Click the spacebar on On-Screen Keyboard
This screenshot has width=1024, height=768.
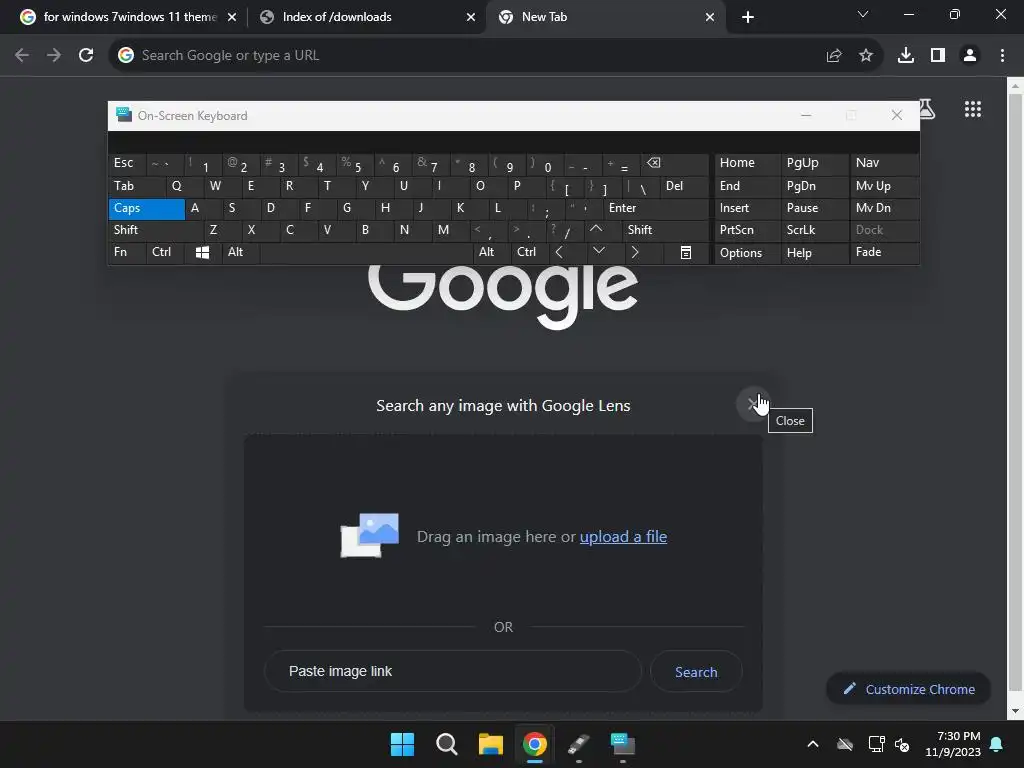point(366,252)
